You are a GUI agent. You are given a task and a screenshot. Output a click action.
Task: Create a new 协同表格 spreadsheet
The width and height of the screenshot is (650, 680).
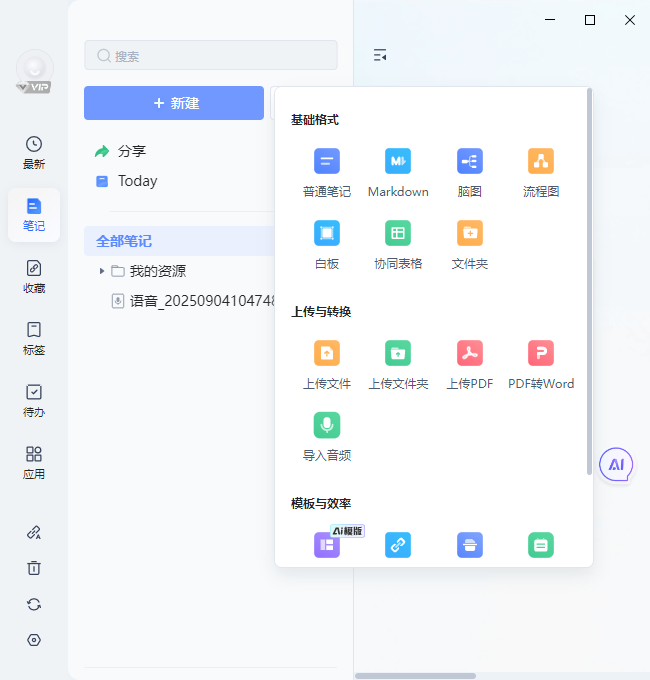[398, 245]
